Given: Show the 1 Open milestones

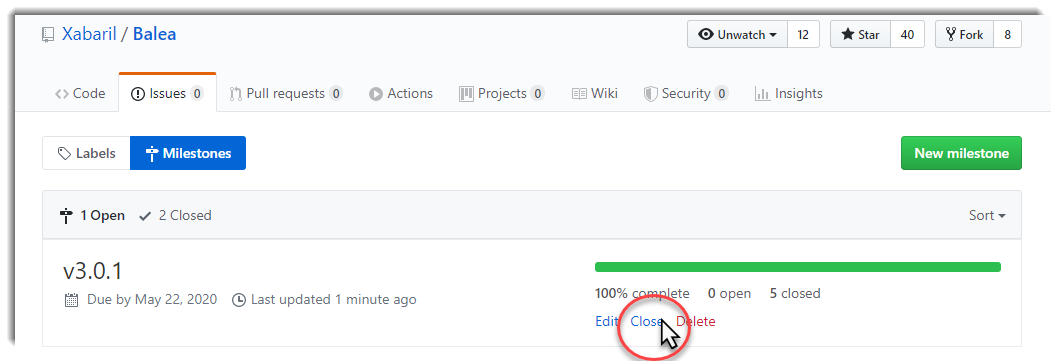Looking at the screenshot, I should pos(92,216).
